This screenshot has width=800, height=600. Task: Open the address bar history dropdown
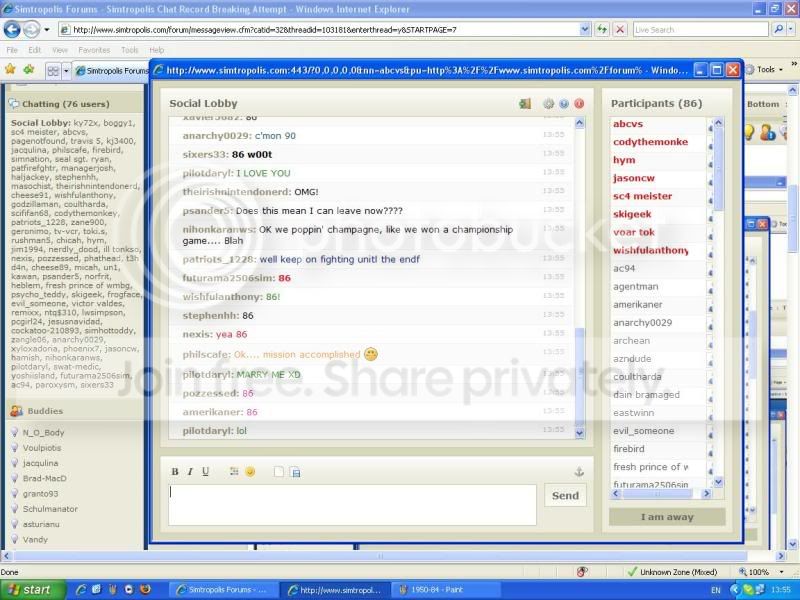pos(585,30)
